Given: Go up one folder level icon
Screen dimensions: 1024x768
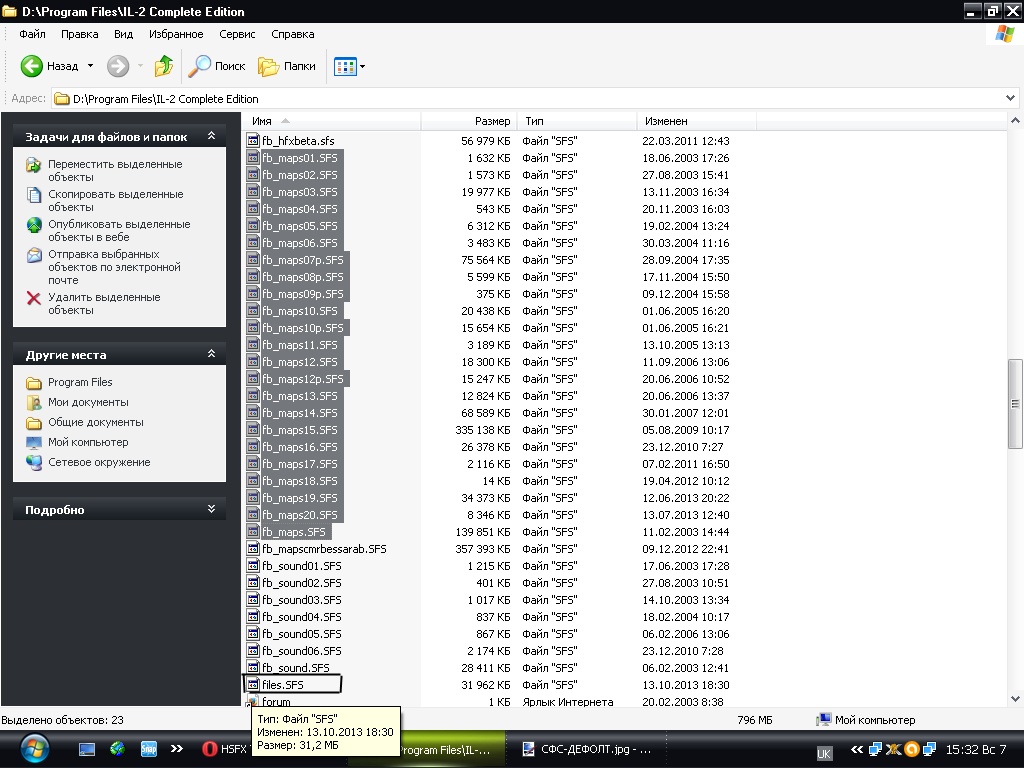Looking at the screenshot, I should pos(163,66).
